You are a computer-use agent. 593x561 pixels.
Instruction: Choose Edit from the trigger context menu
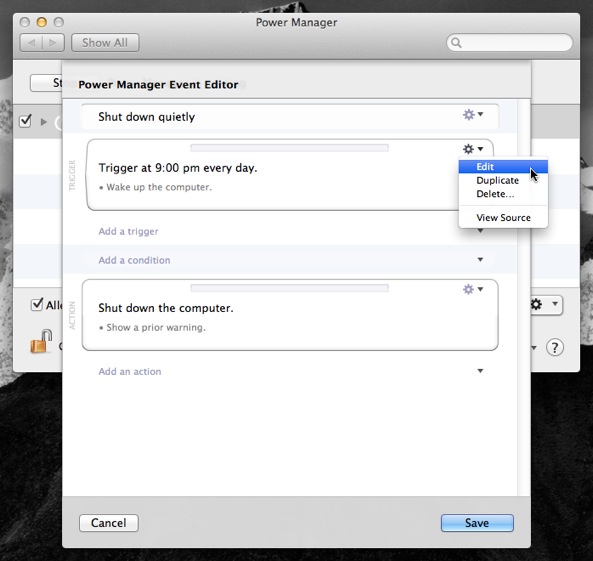pyautogui.click(x=503, y=166)
